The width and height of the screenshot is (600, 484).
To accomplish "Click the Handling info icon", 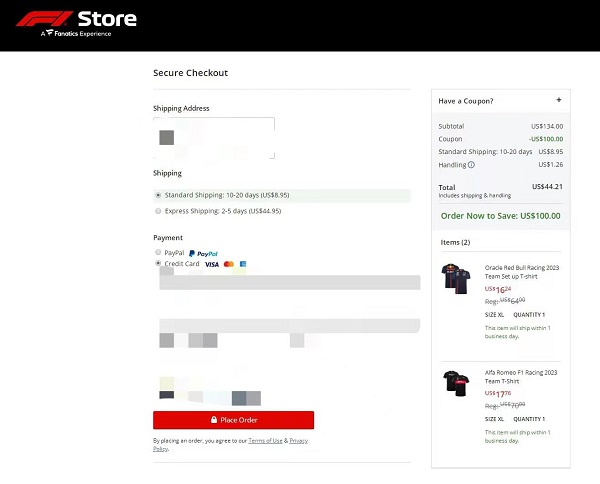I will (471, 165).
